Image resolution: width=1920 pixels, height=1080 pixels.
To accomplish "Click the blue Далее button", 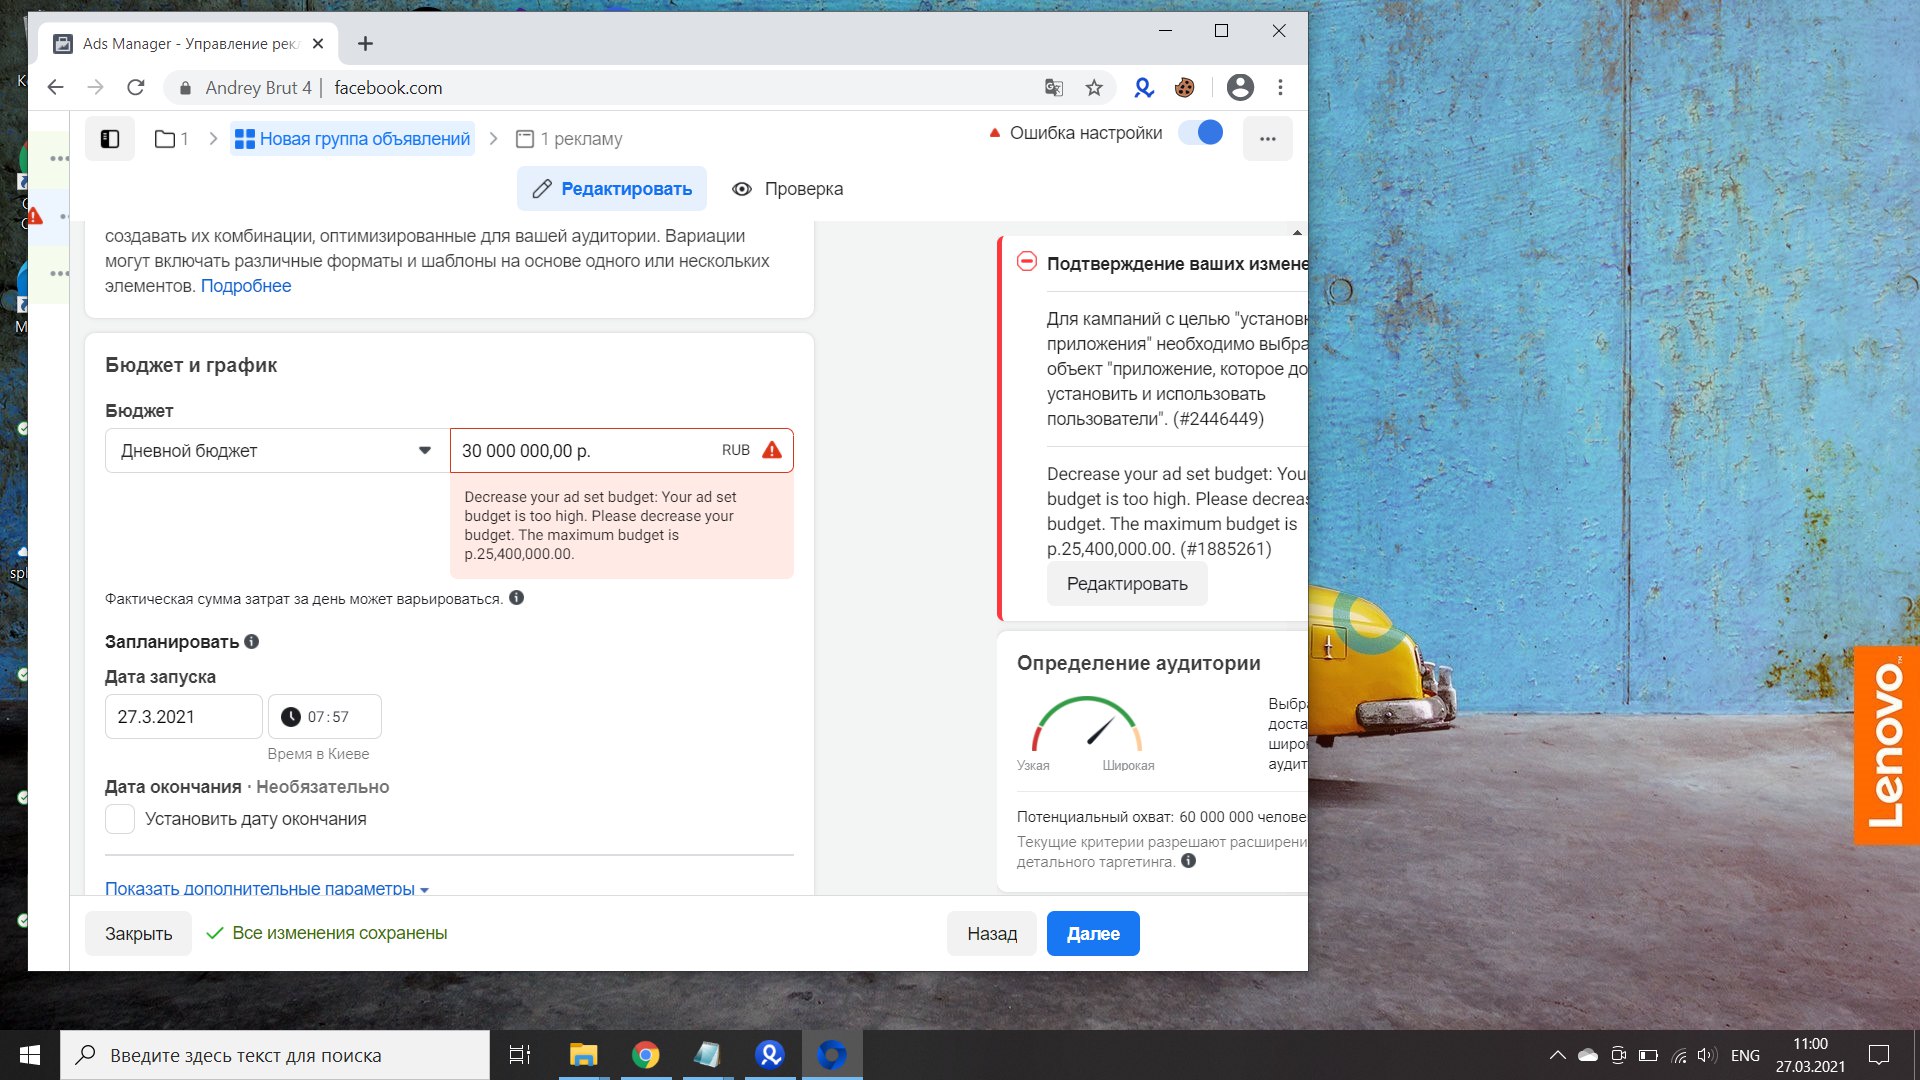I will [x=1093, y=934].
